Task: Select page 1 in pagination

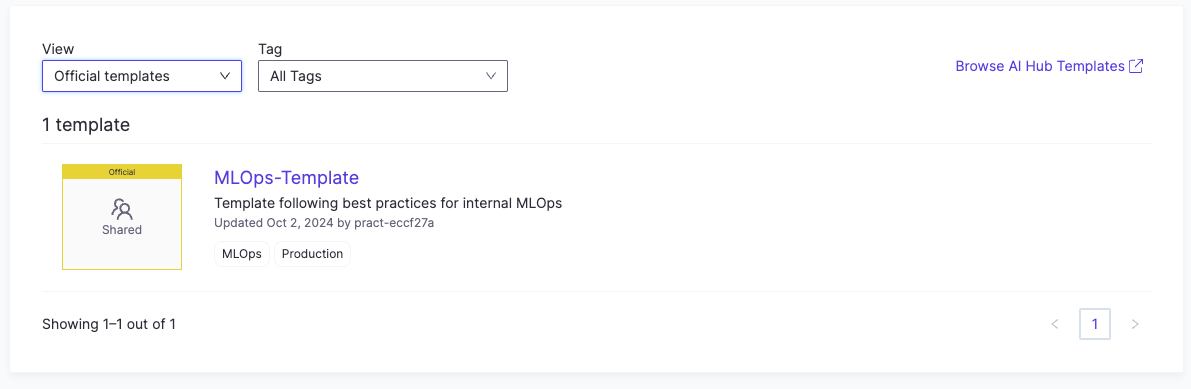Action: pos(1095,324)
